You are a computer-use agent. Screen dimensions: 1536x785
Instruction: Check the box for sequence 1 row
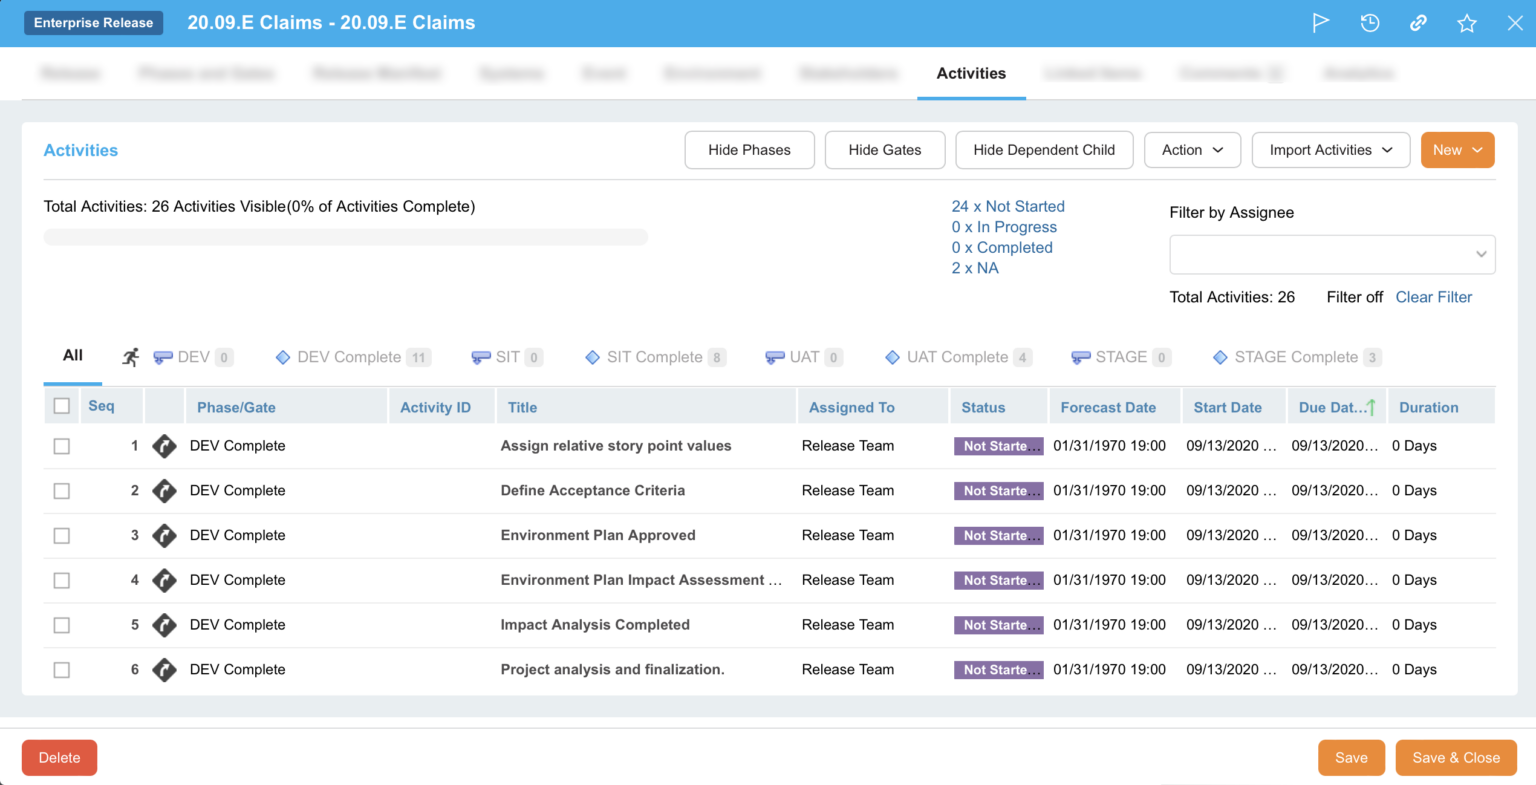62,446
